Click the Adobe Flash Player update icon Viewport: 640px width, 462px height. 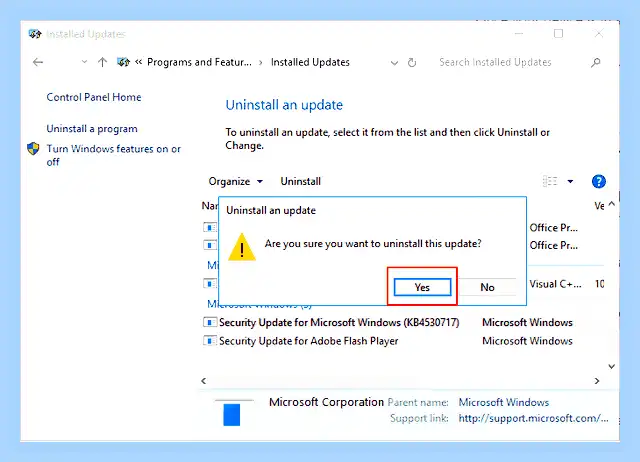210,340
